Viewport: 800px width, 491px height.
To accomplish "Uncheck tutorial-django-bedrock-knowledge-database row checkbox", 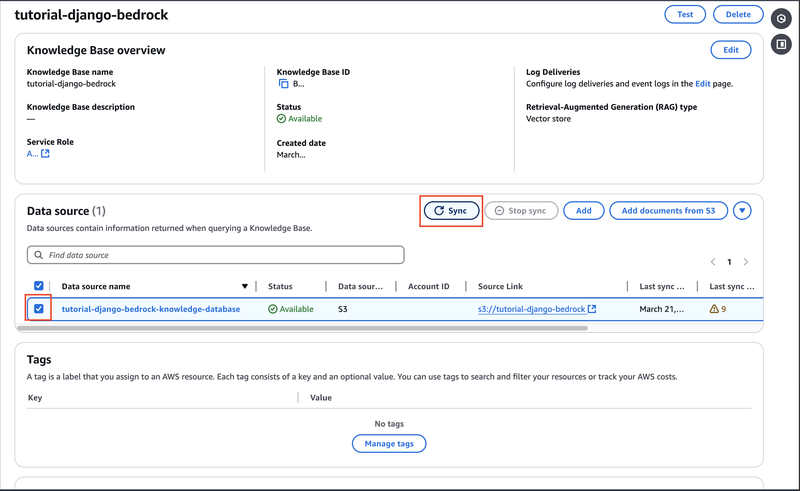I will click(x=39, y=309).
